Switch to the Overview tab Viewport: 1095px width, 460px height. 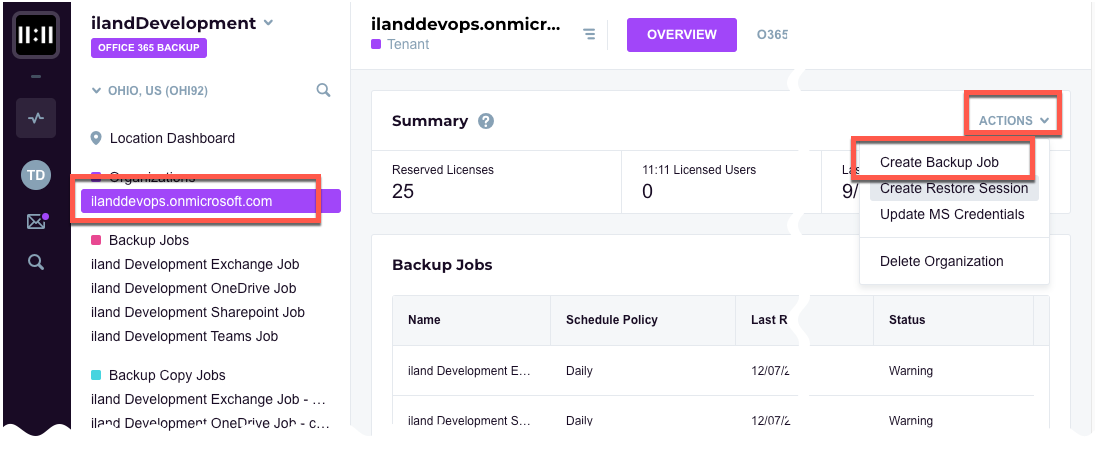pyautogui.click(x=681, y=35)
